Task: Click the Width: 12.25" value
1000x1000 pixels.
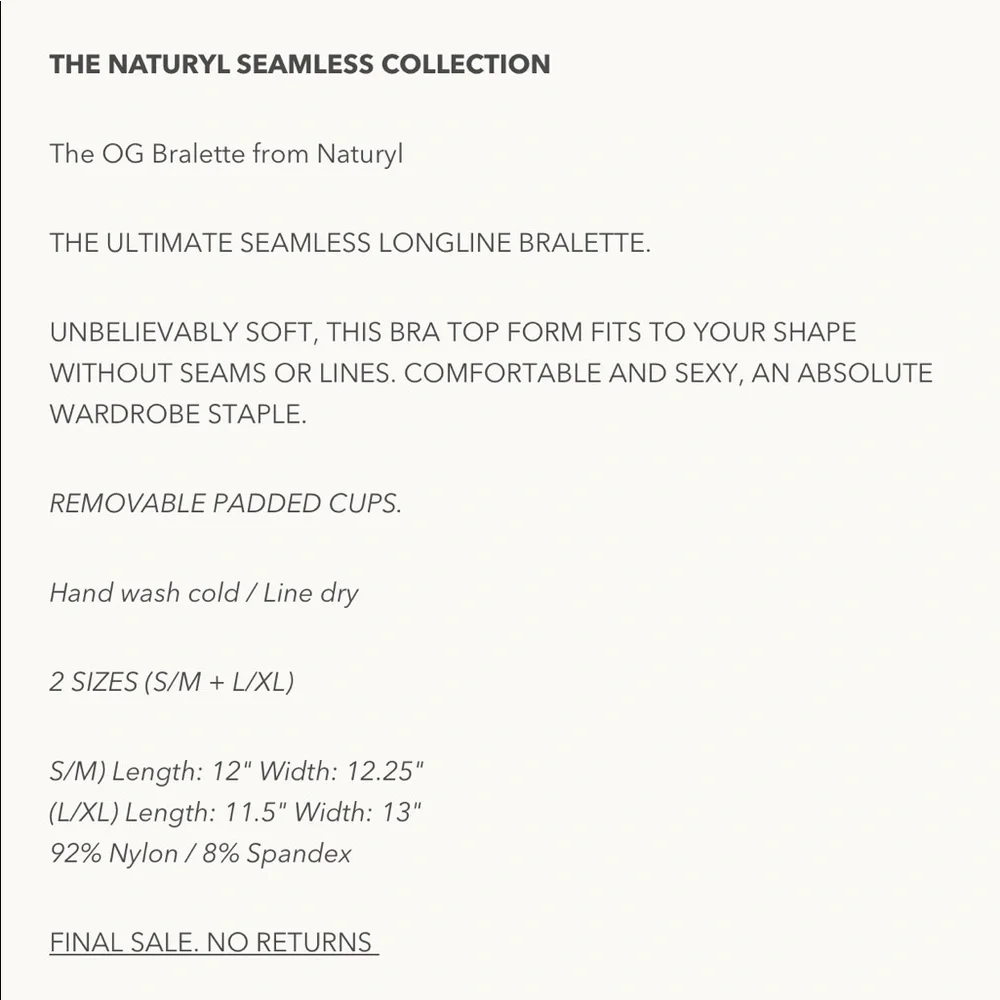Action: 341,771
